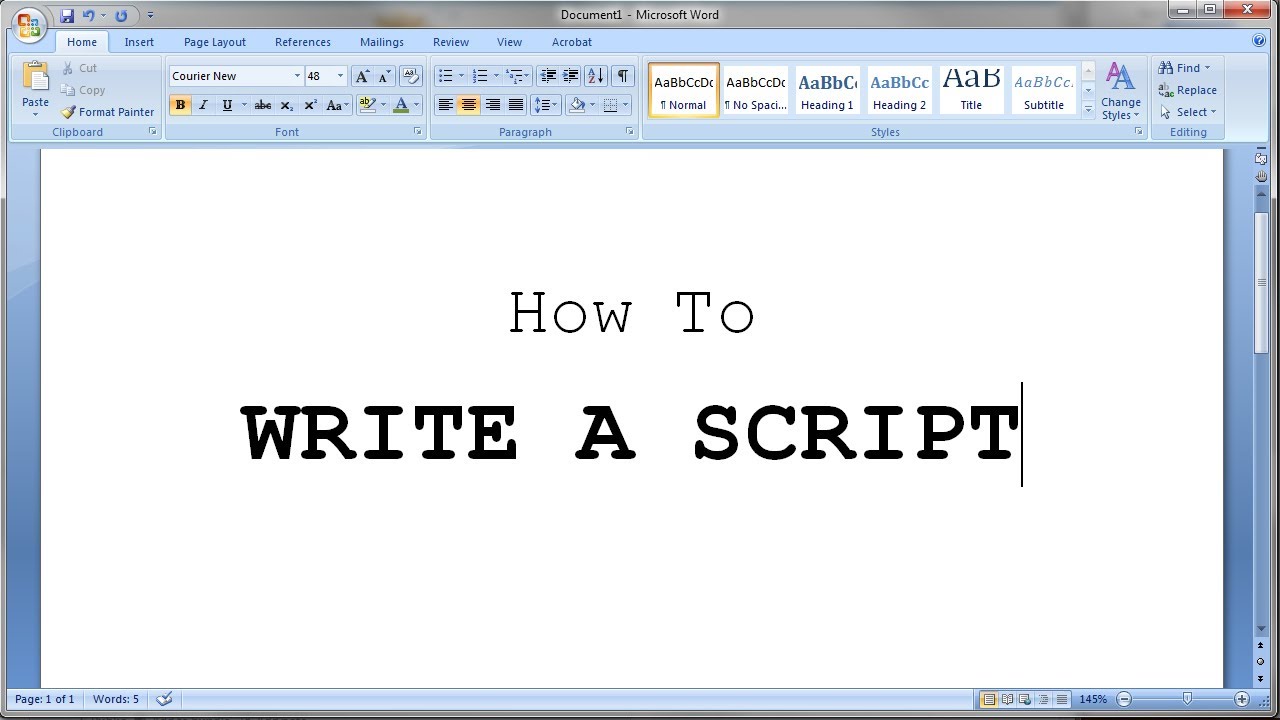The height and width of the screenshot is (720, 1280).
Task: Toggle Bold formatting off
Action: [180, 105]
